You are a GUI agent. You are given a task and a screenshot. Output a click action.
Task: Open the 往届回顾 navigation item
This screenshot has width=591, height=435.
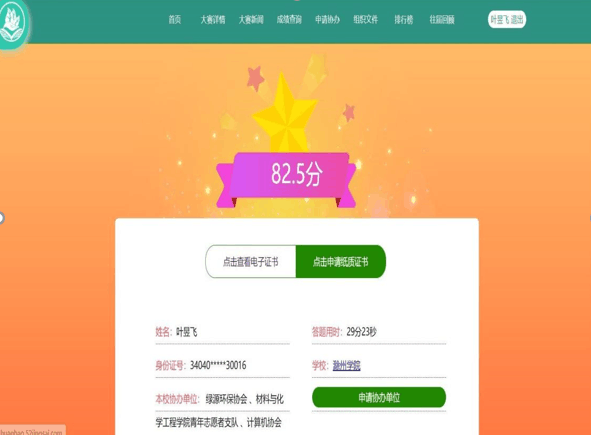coord(442,20)
